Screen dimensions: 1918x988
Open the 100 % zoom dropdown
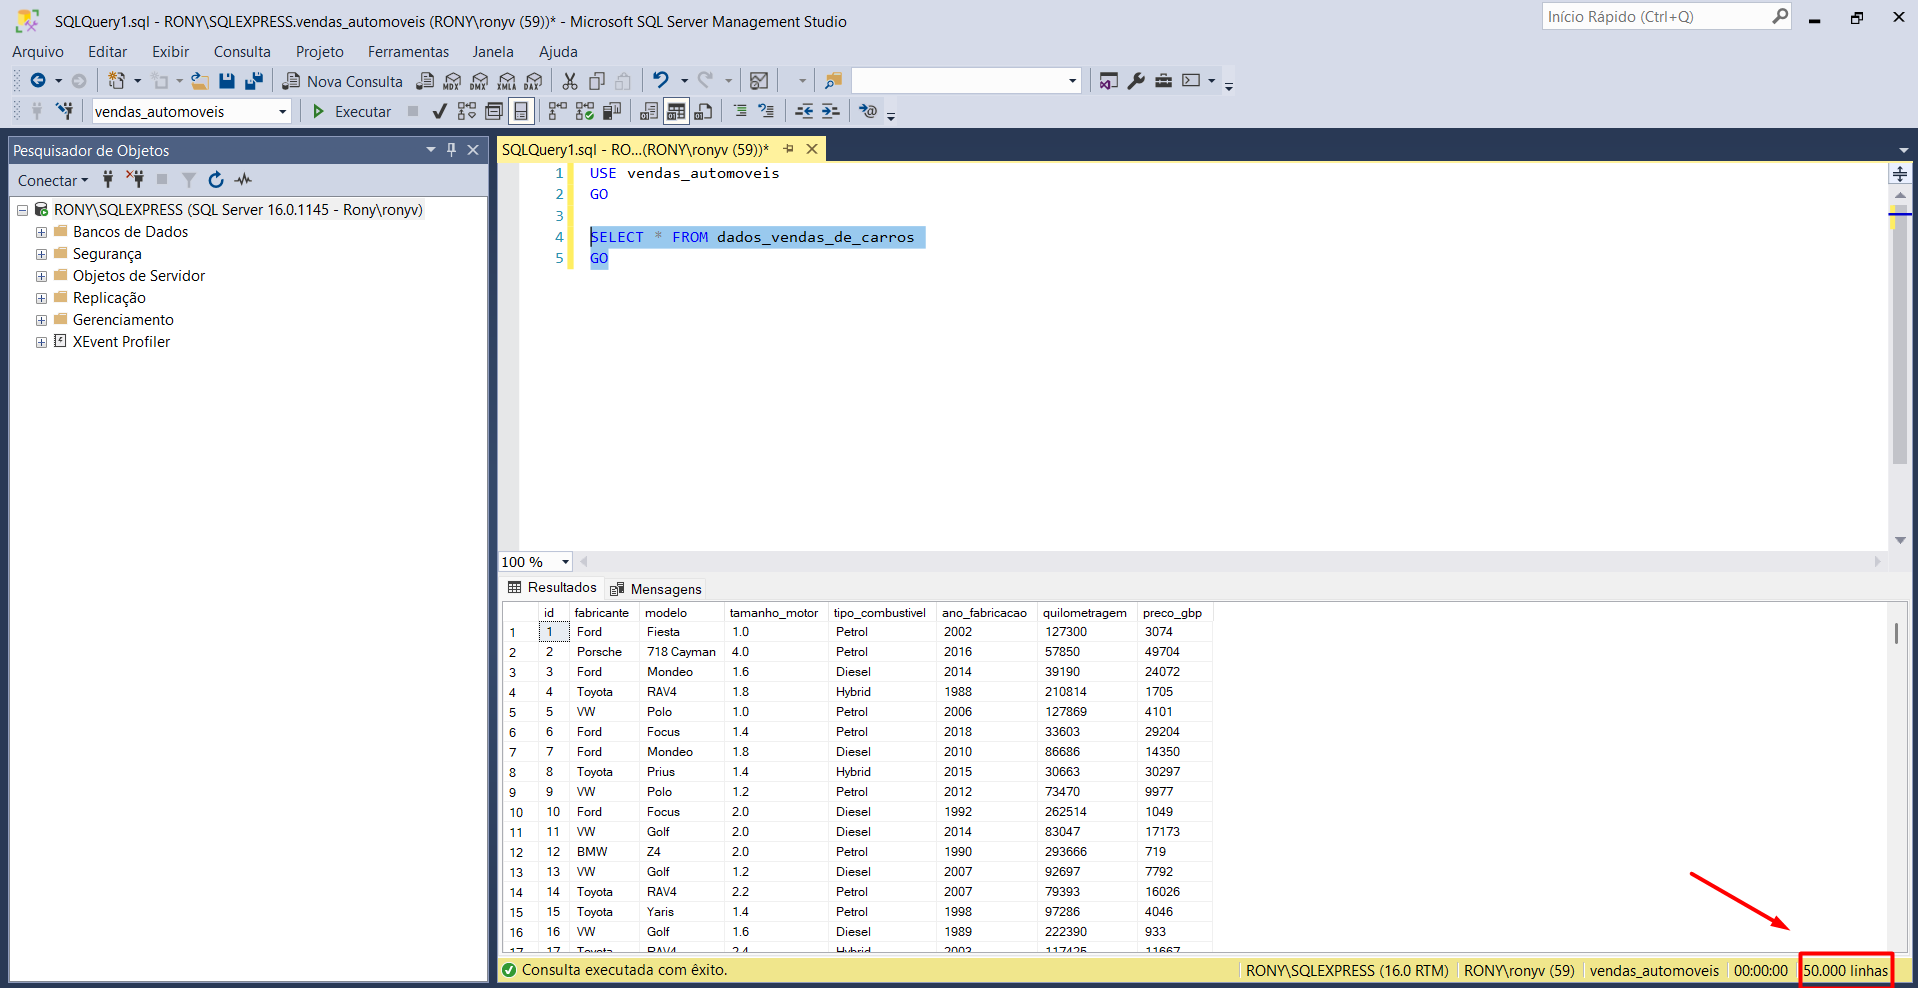[565, 562]
